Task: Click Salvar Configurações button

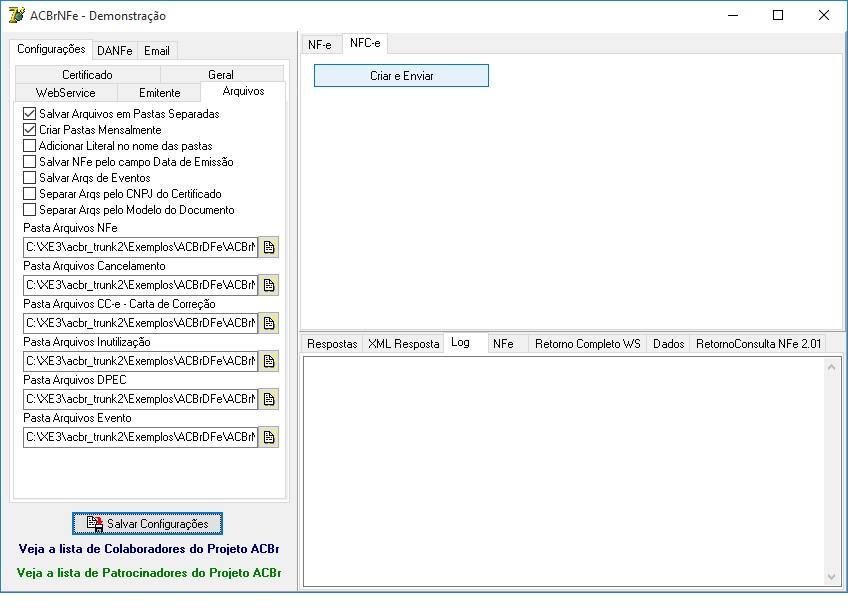Action: coord(148,524)
